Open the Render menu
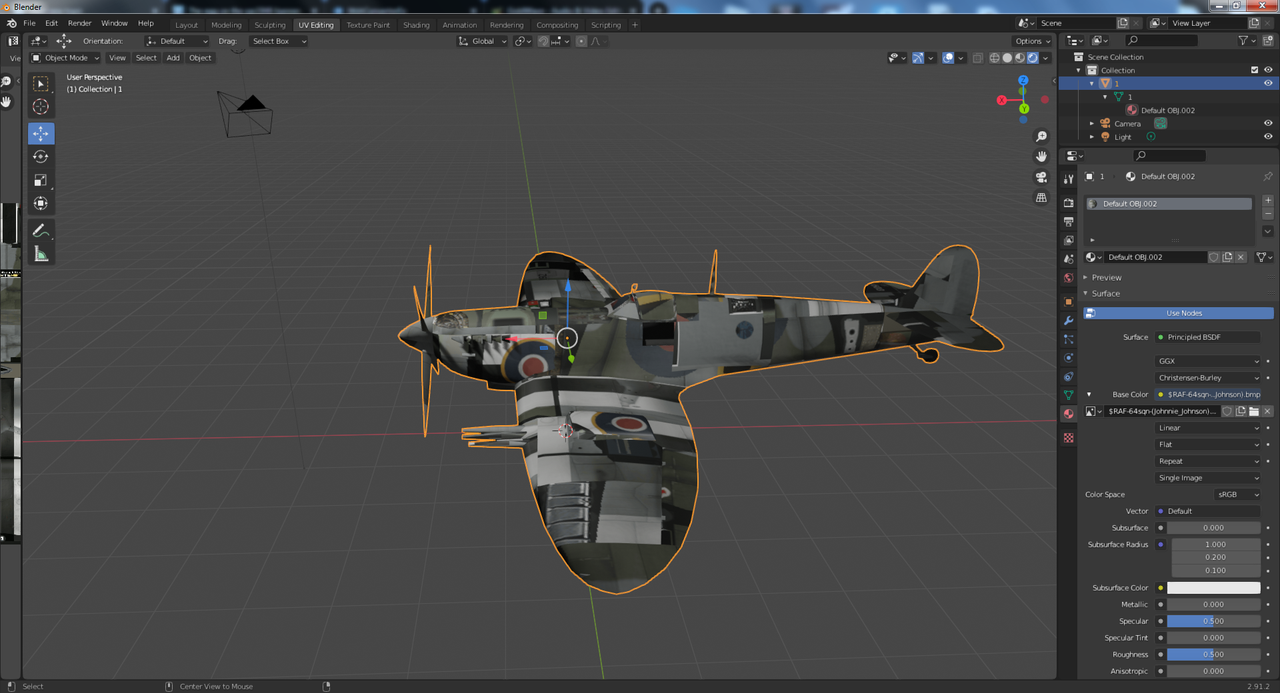Viewport: 1280px width, 693px height. pos(80,23)
